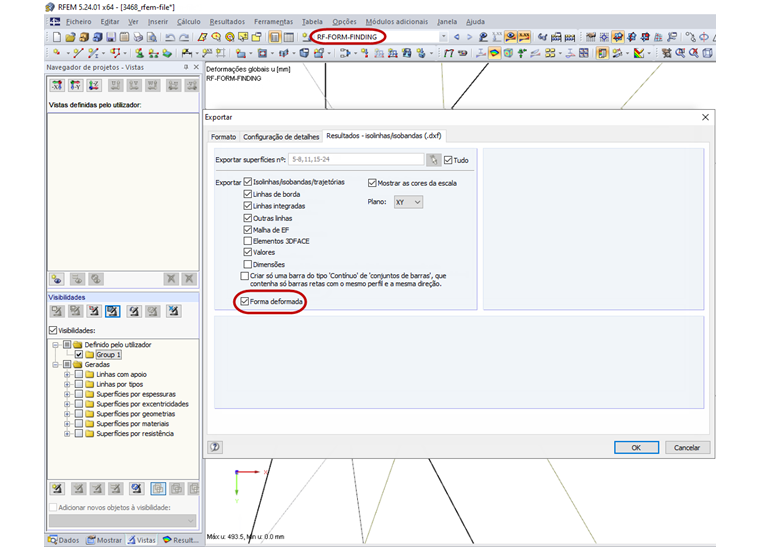Confirm export with the OK button
This screenshot has width=760, height=547.
[636, 448]
